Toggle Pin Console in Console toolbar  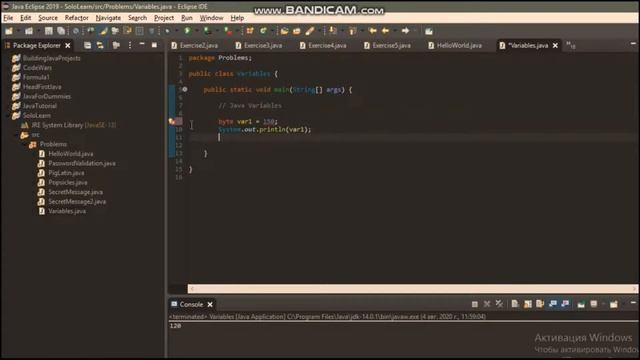tap(581, 304)
